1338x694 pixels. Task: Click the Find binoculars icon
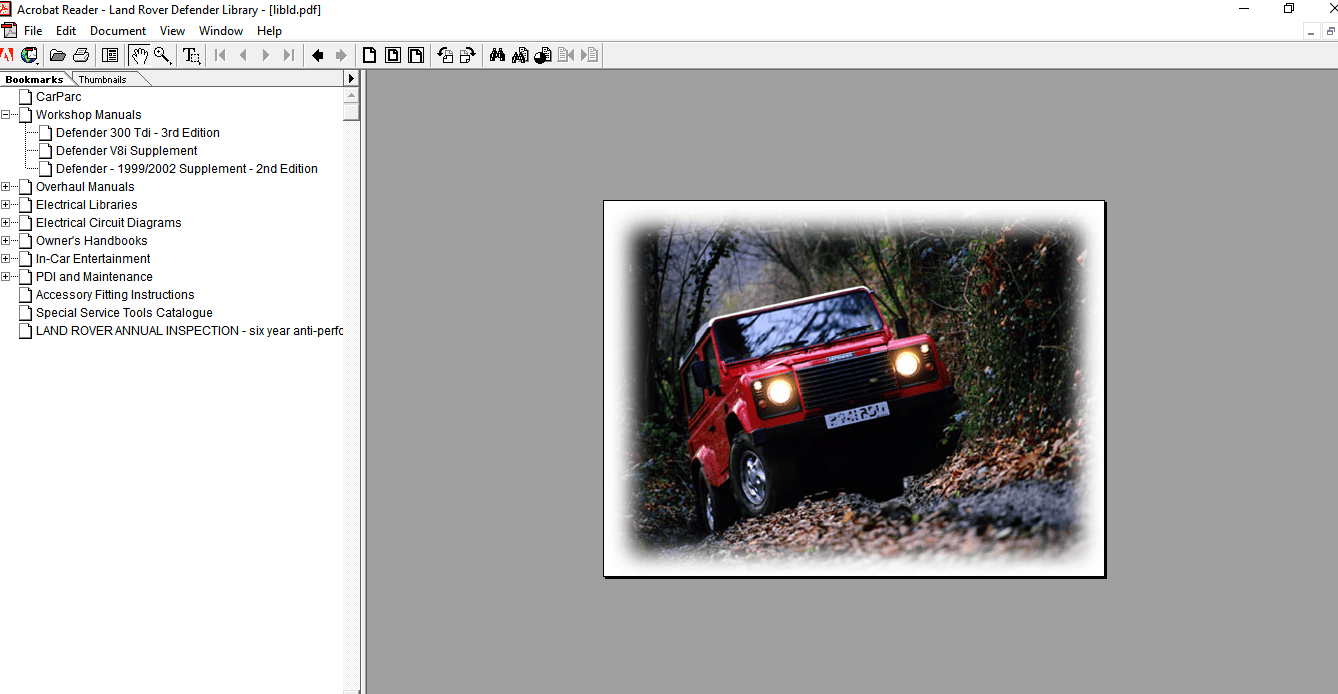(x=497, y=55)
